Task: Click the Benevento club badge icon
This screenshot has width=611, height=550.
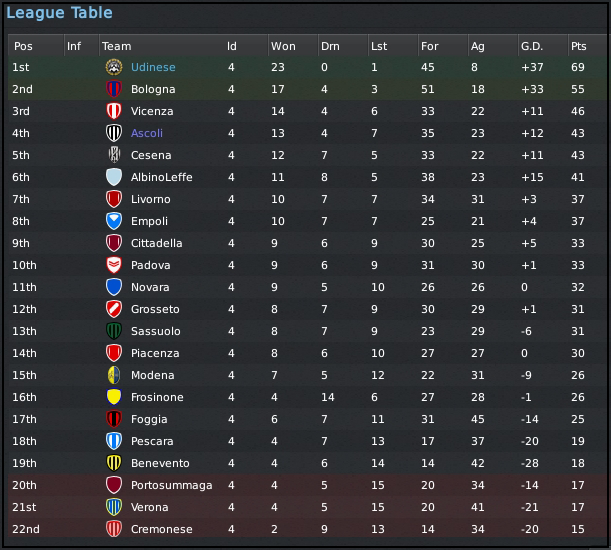Action: pos(113,463)
